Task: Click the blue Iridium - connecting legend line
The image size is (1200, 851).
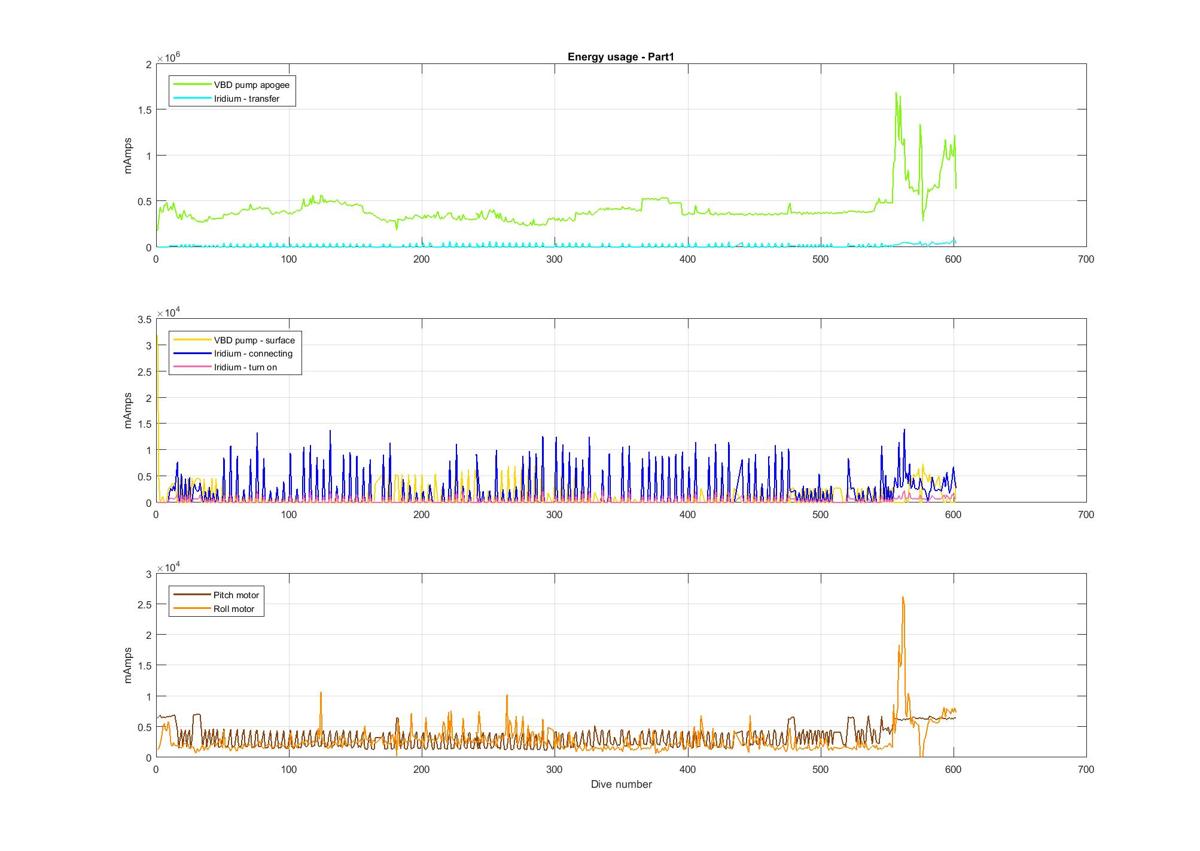Action: click(191, 354)
